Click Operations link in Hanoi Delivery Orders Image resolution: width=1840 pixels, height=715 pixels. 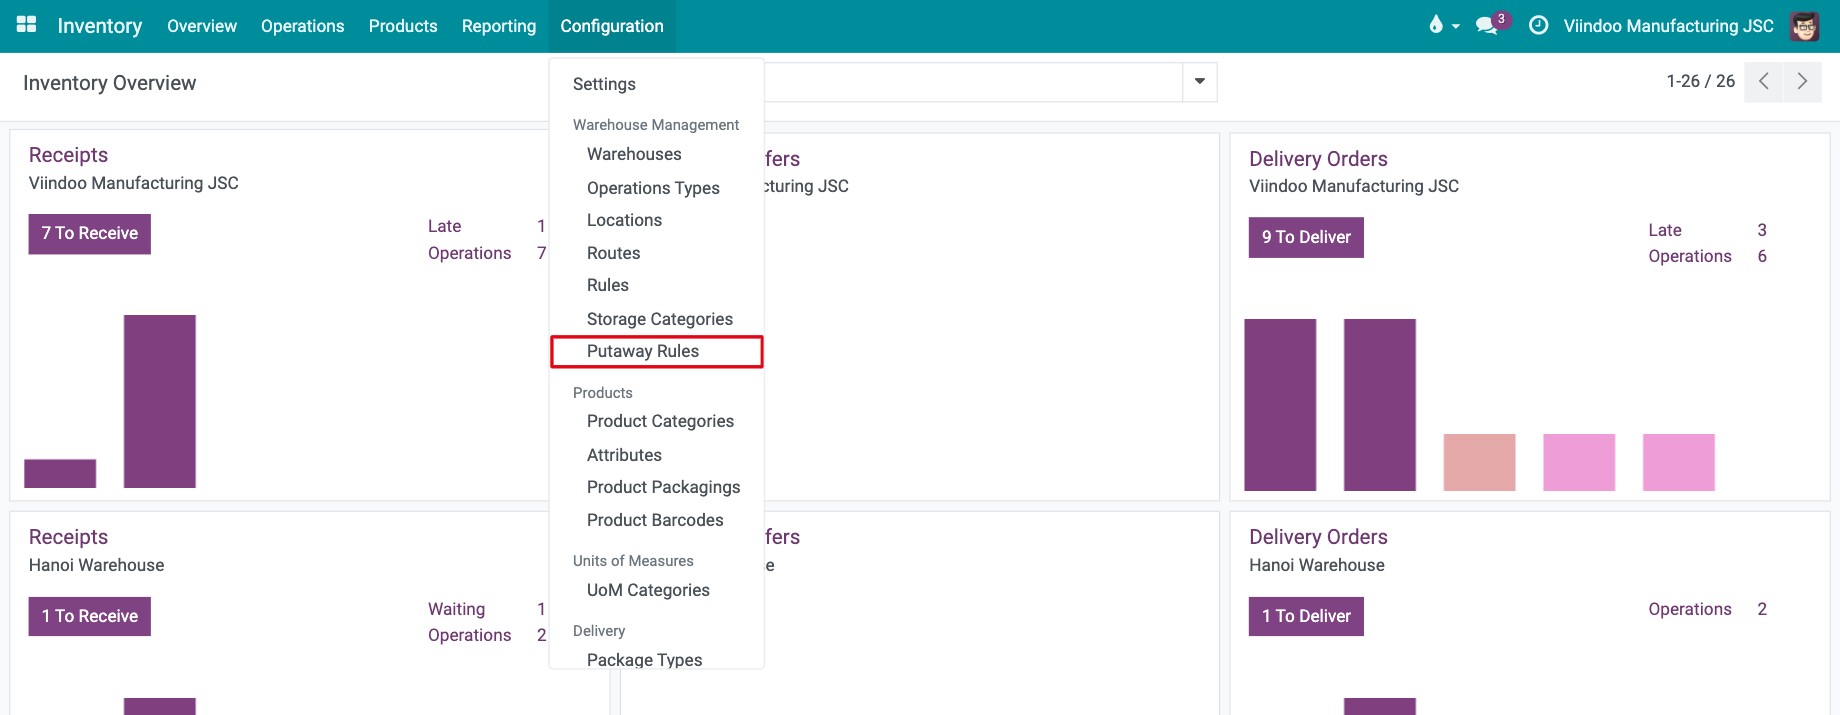[1690, 609]
